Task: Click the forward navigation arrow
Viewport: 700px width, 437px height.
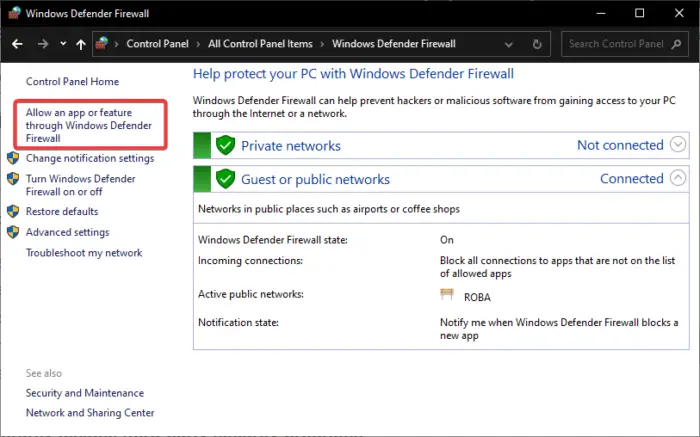Action: pos(43,44)
